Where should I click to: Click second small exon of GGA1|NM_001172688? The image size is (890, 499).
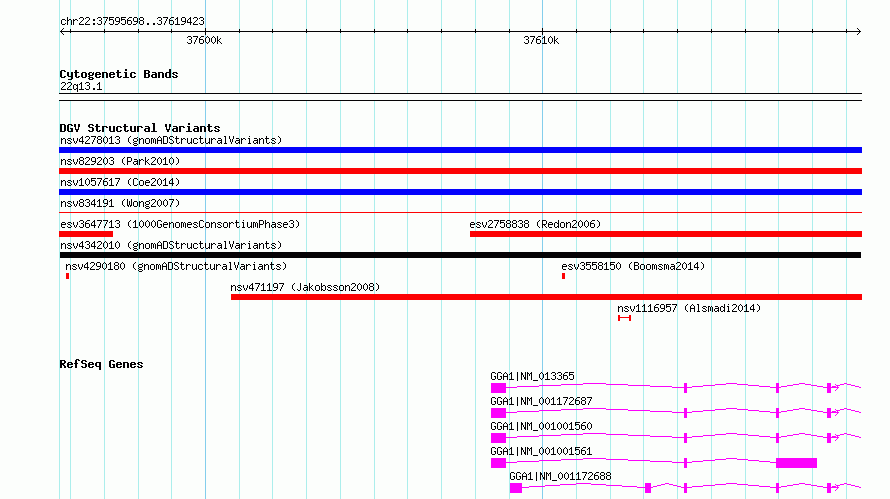[648, 488]
